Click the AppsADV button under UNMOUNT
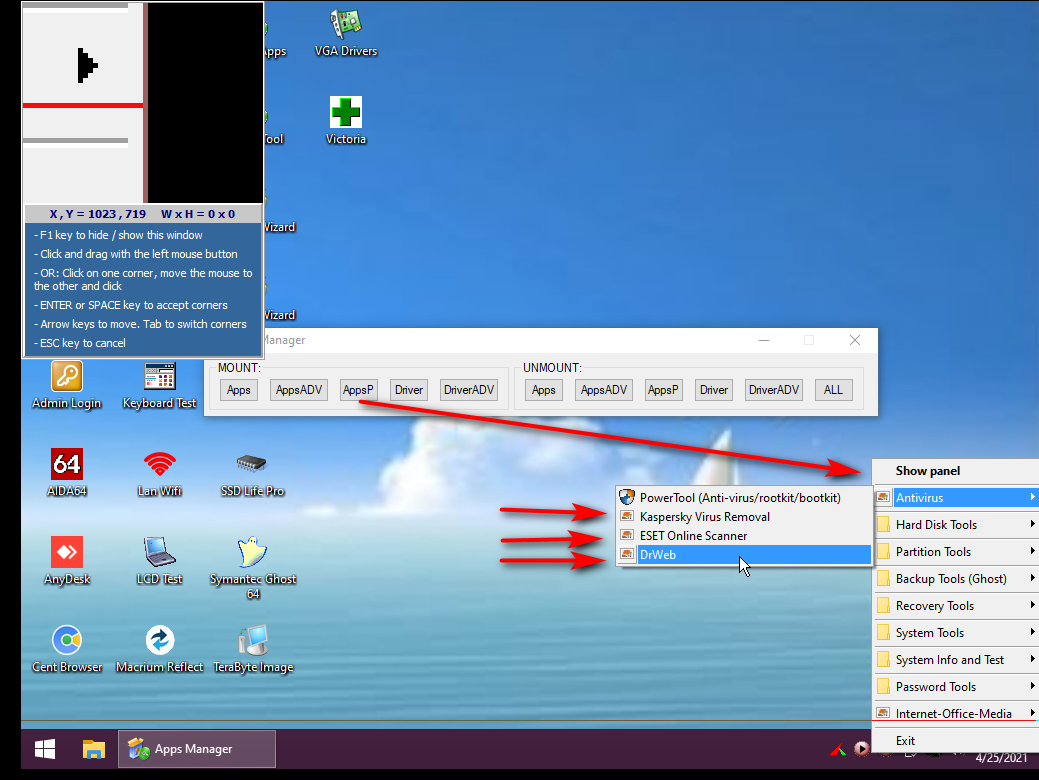 [x=604, y=390]
